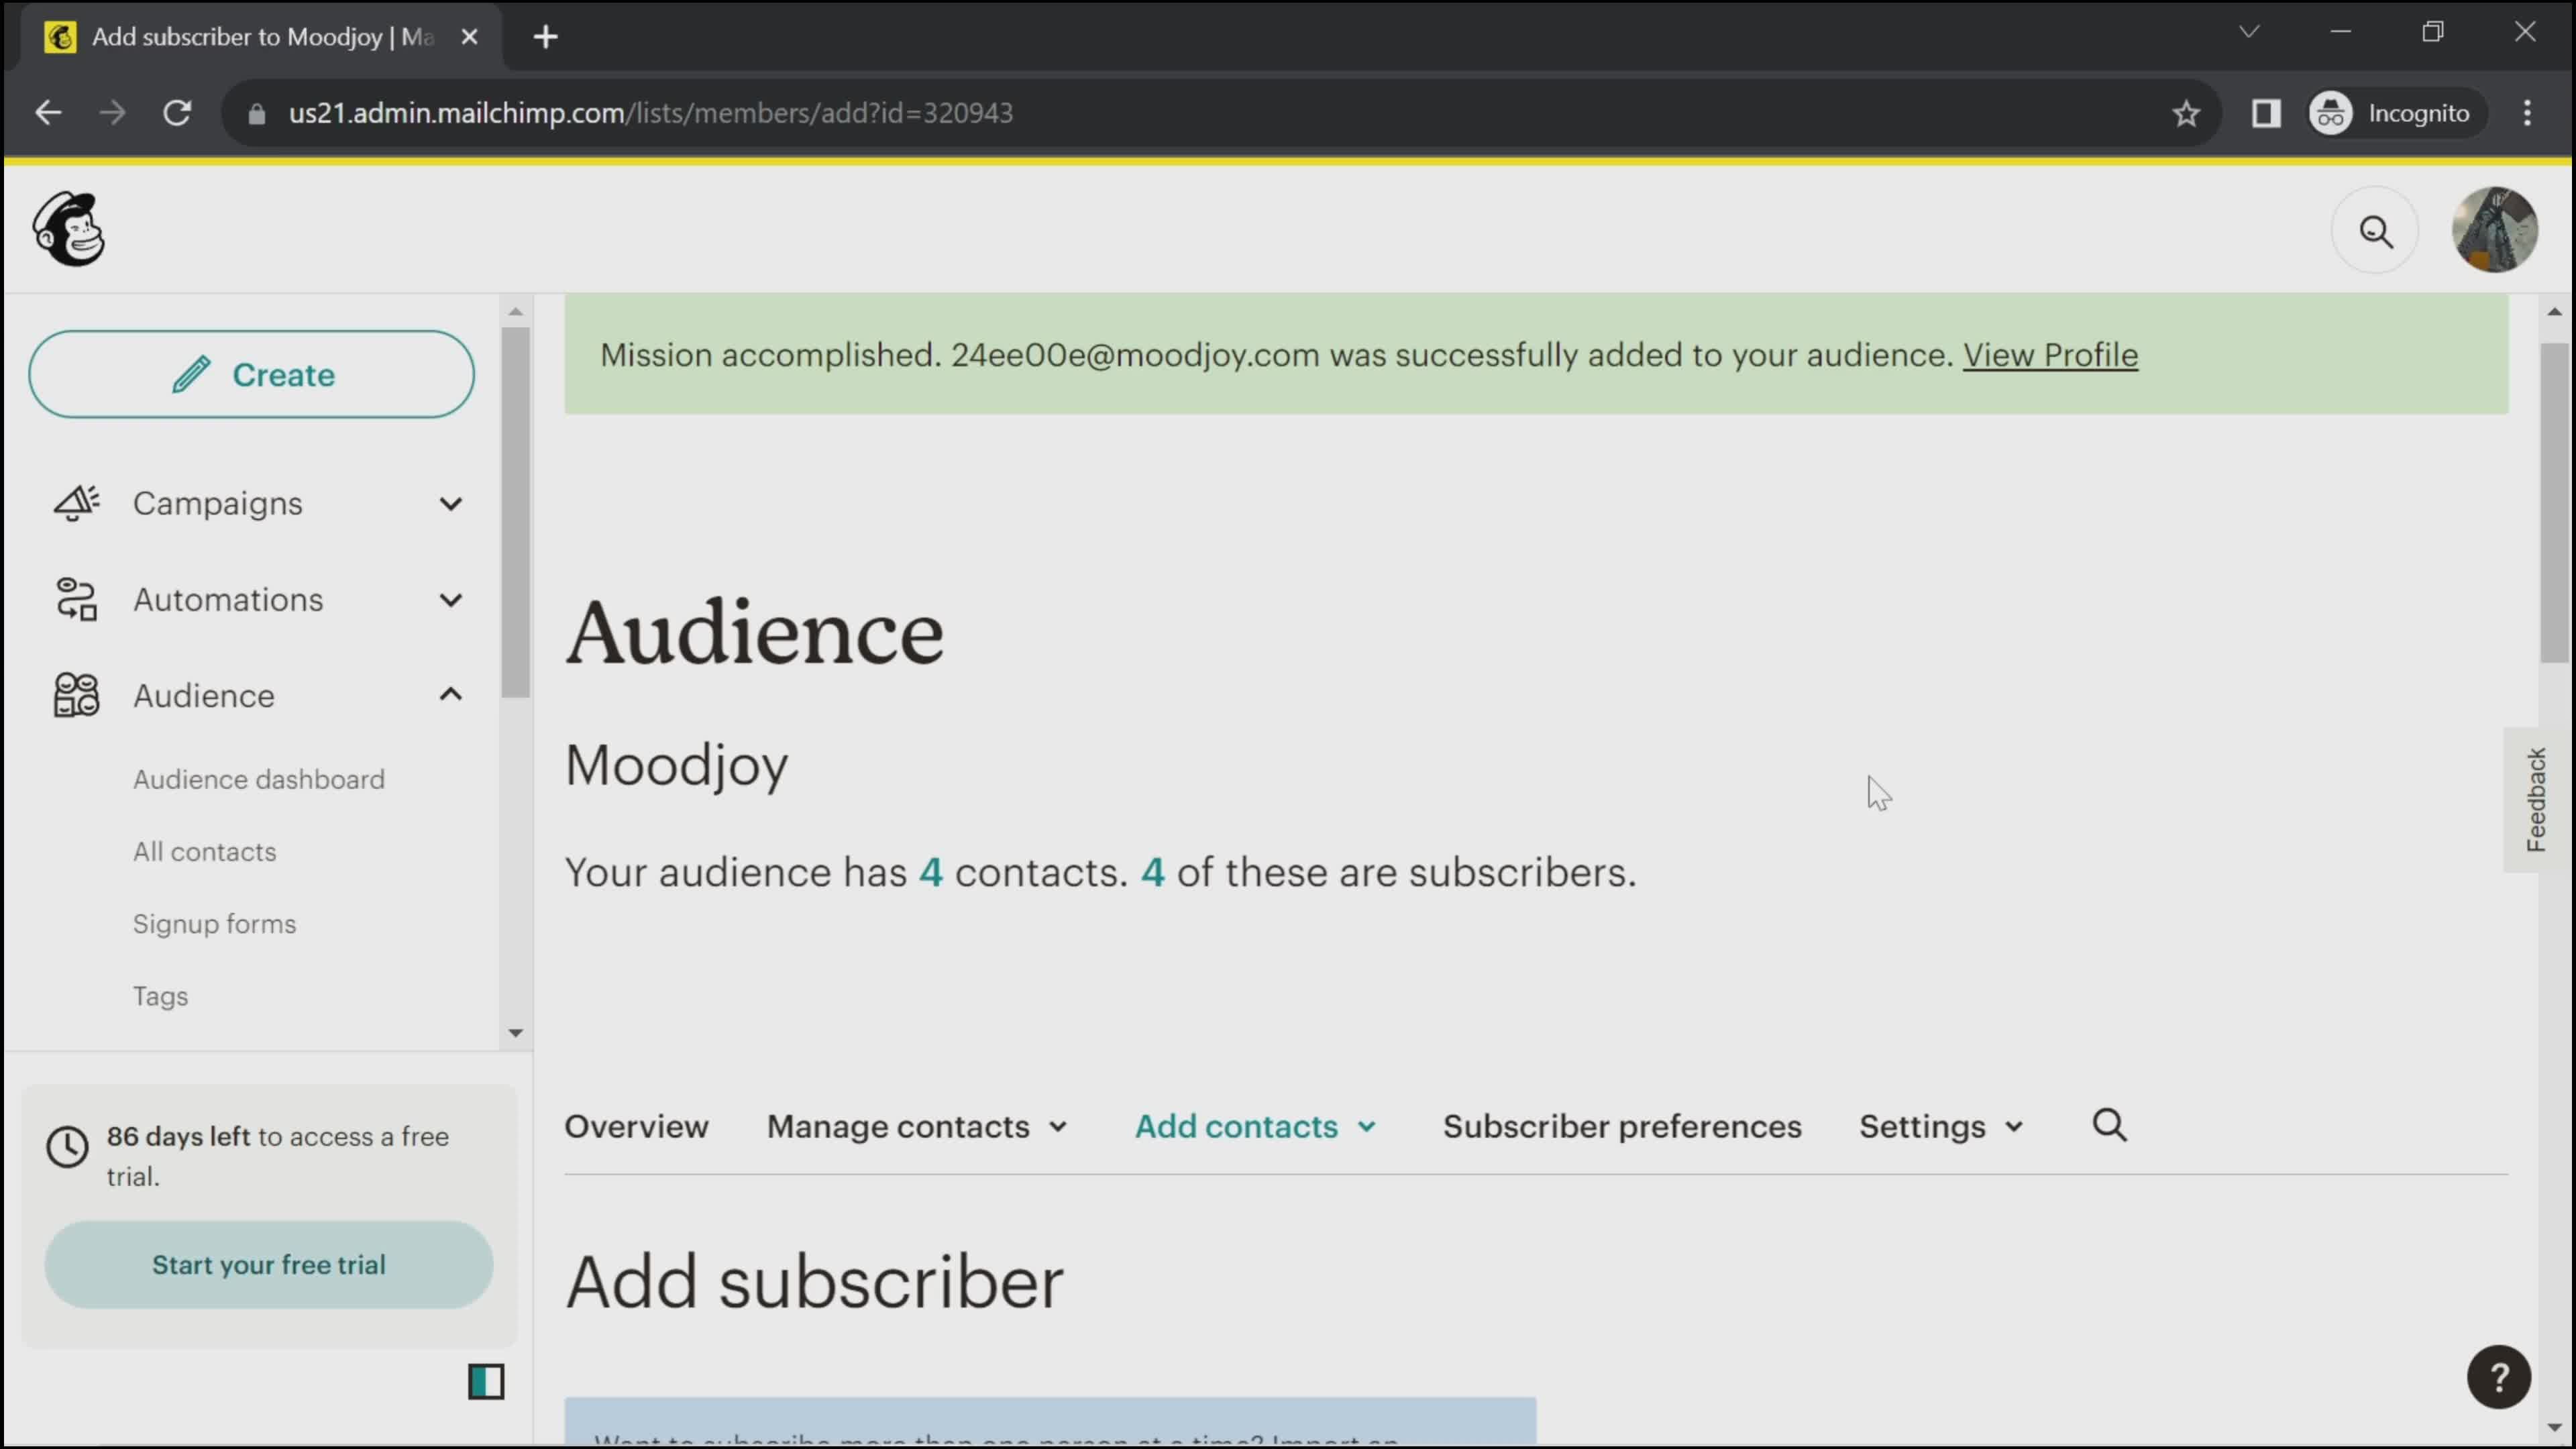Open Tags in sidebar

pyautogui.click(x=161, y=996)
